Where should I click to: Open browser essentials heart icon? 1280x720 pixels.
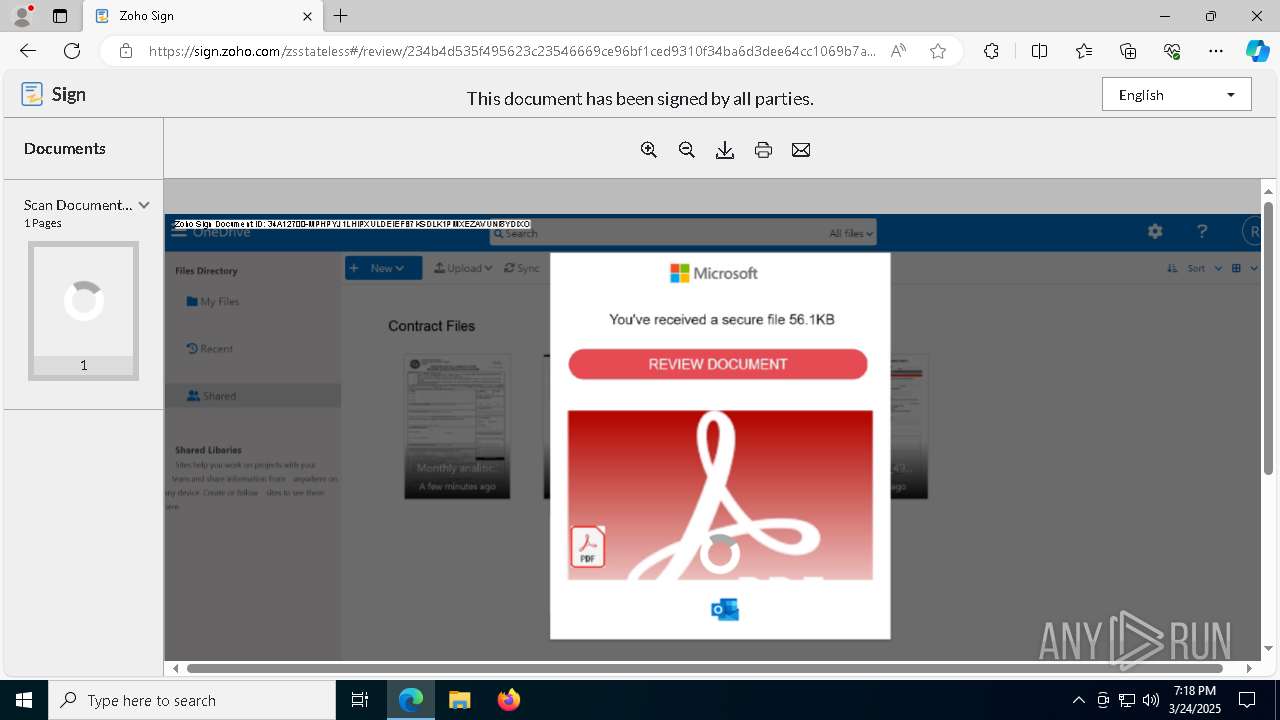1172,51
